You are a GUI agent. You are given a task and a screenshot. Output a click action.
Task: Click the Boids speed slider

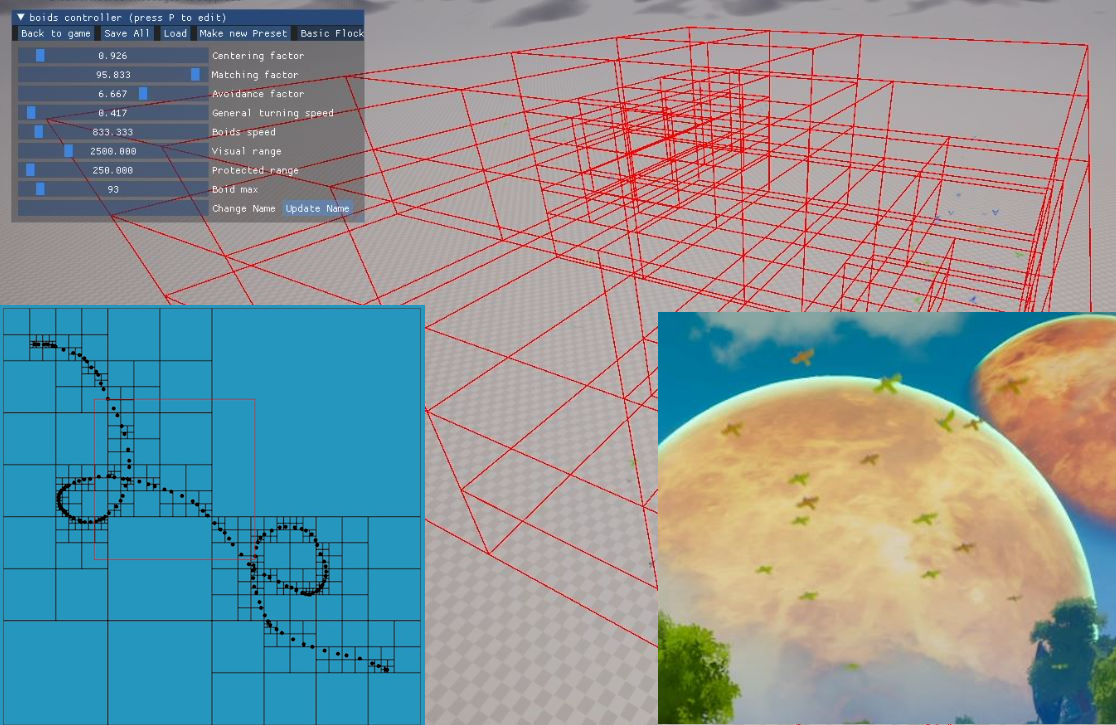(x=113, y=132)
